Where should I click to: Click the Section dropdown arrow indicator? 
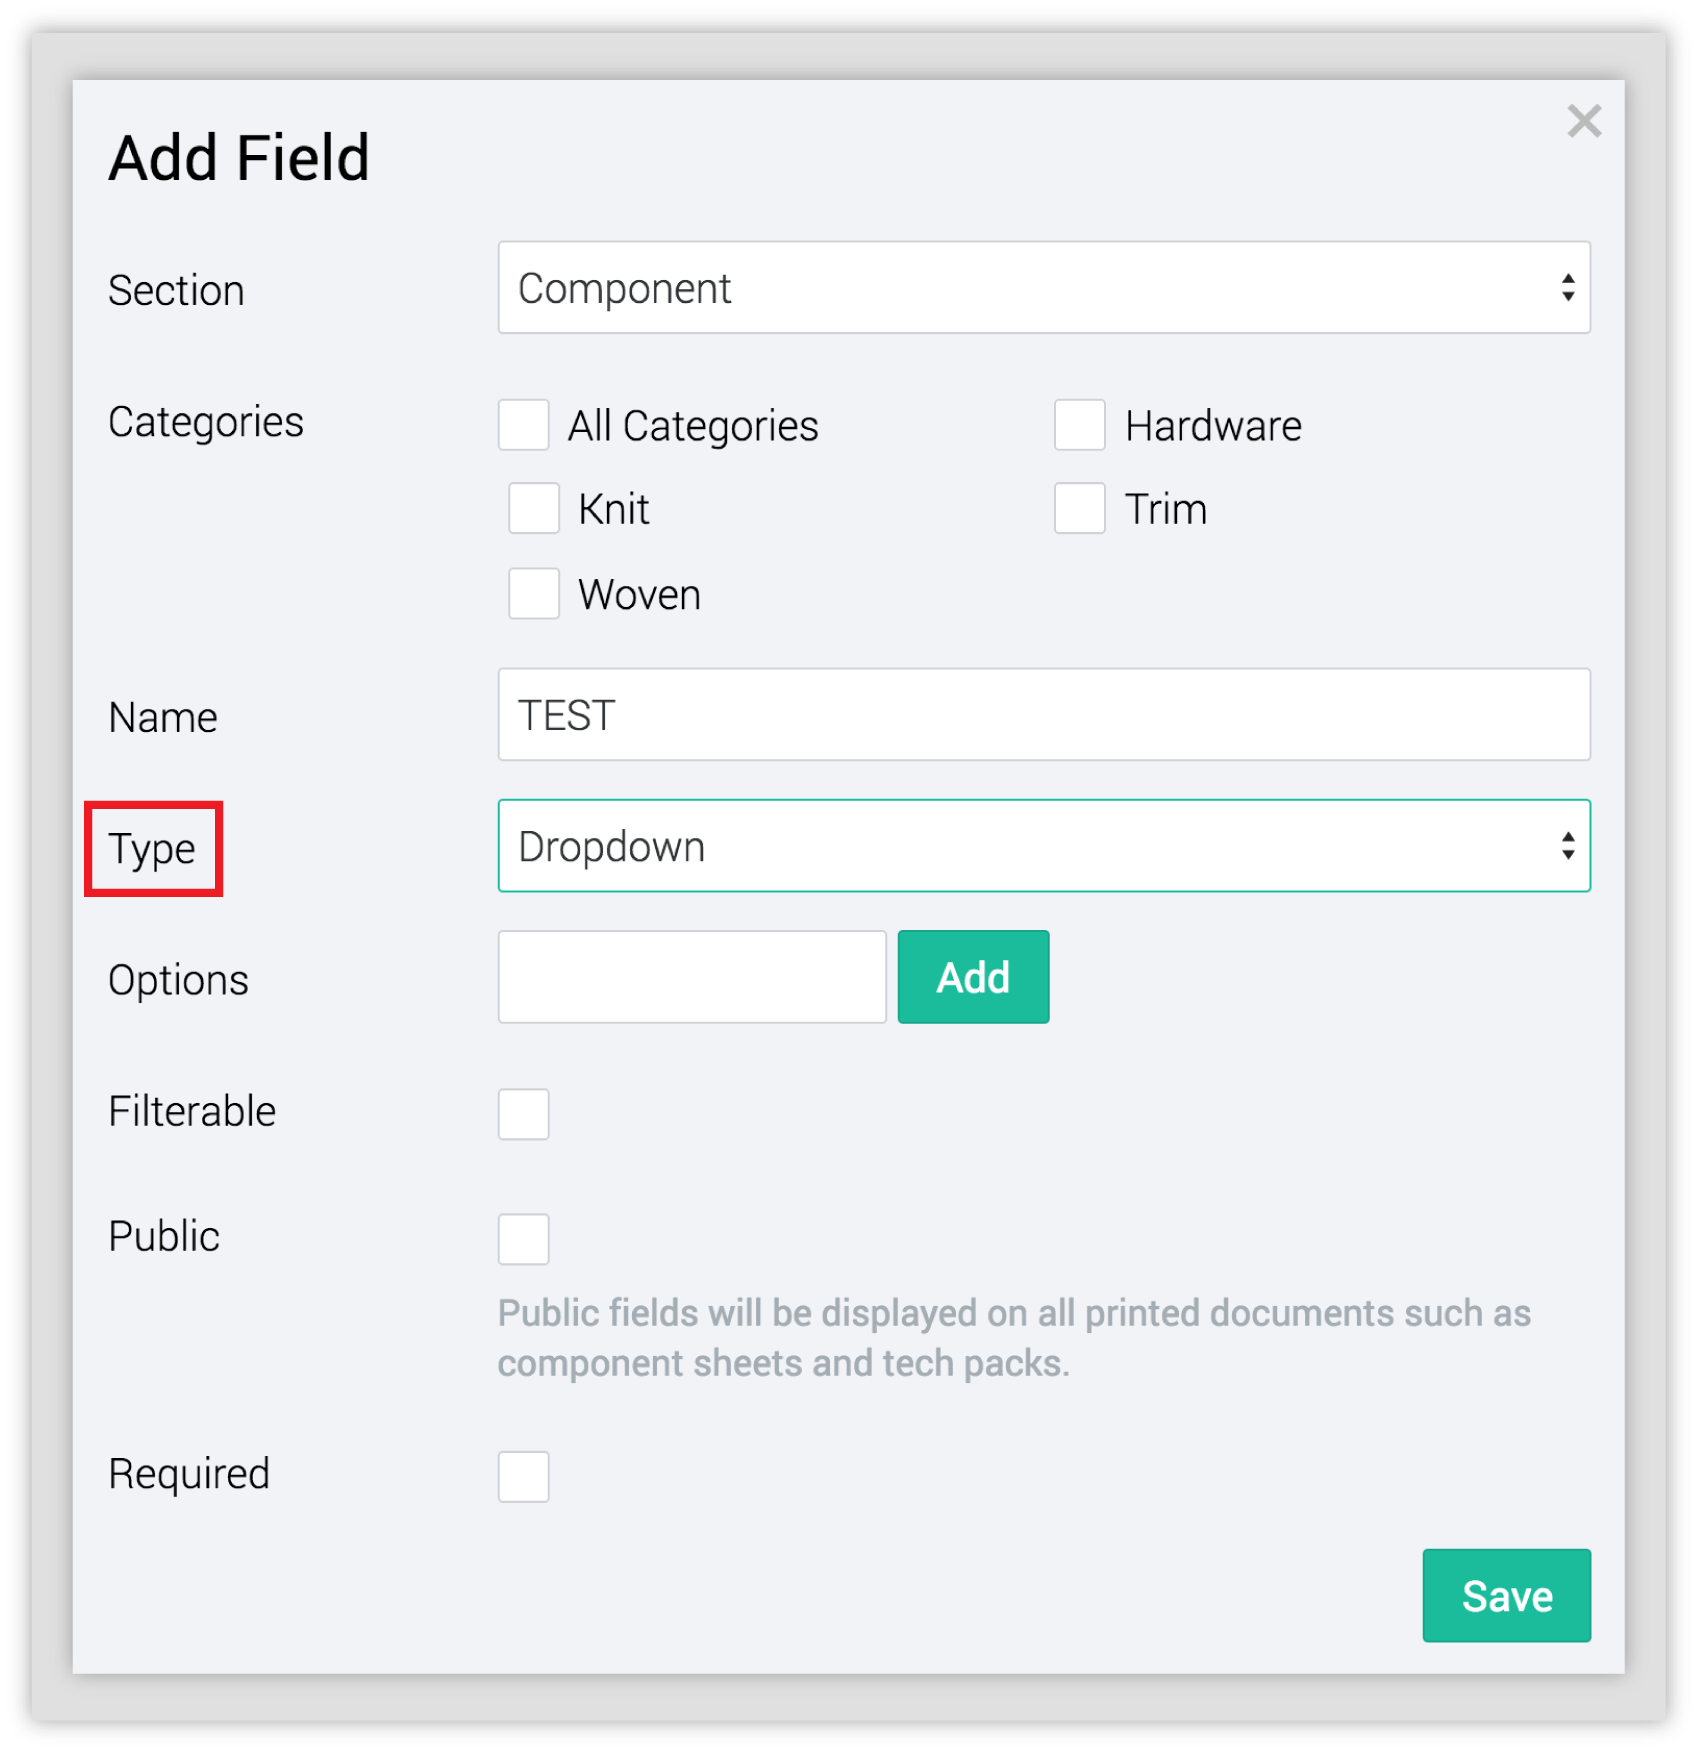coord(1567,288)
